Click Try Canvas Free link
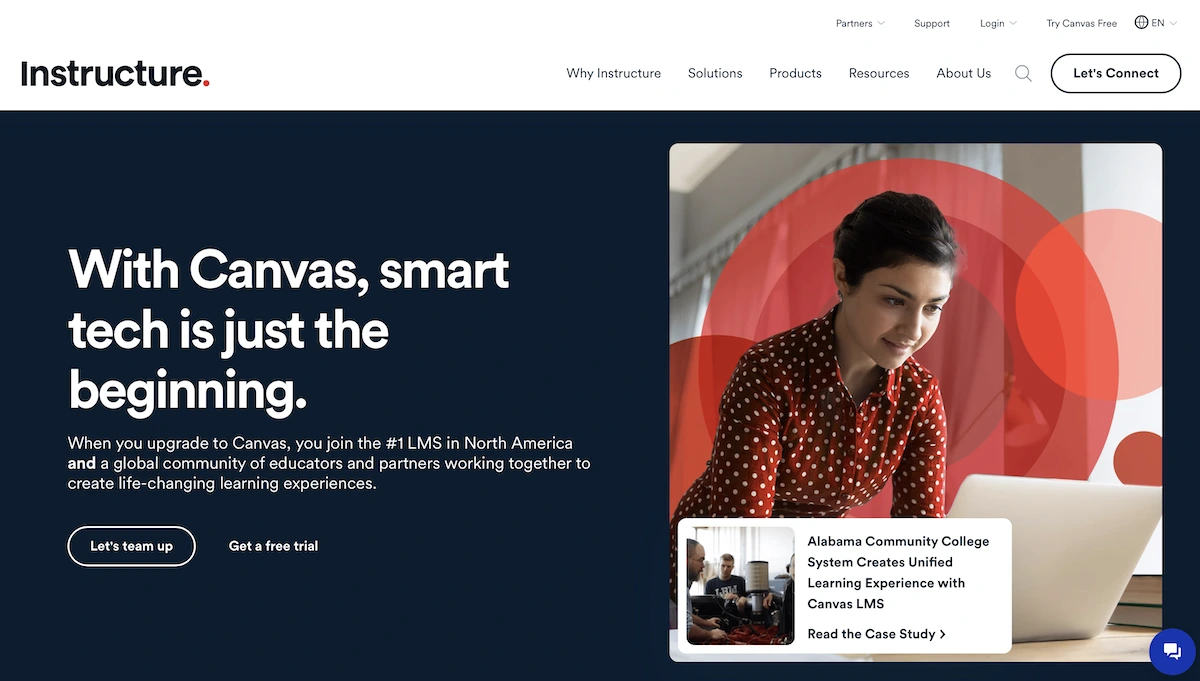This screenshot has width=1200, height=681. pos(1081,23)
